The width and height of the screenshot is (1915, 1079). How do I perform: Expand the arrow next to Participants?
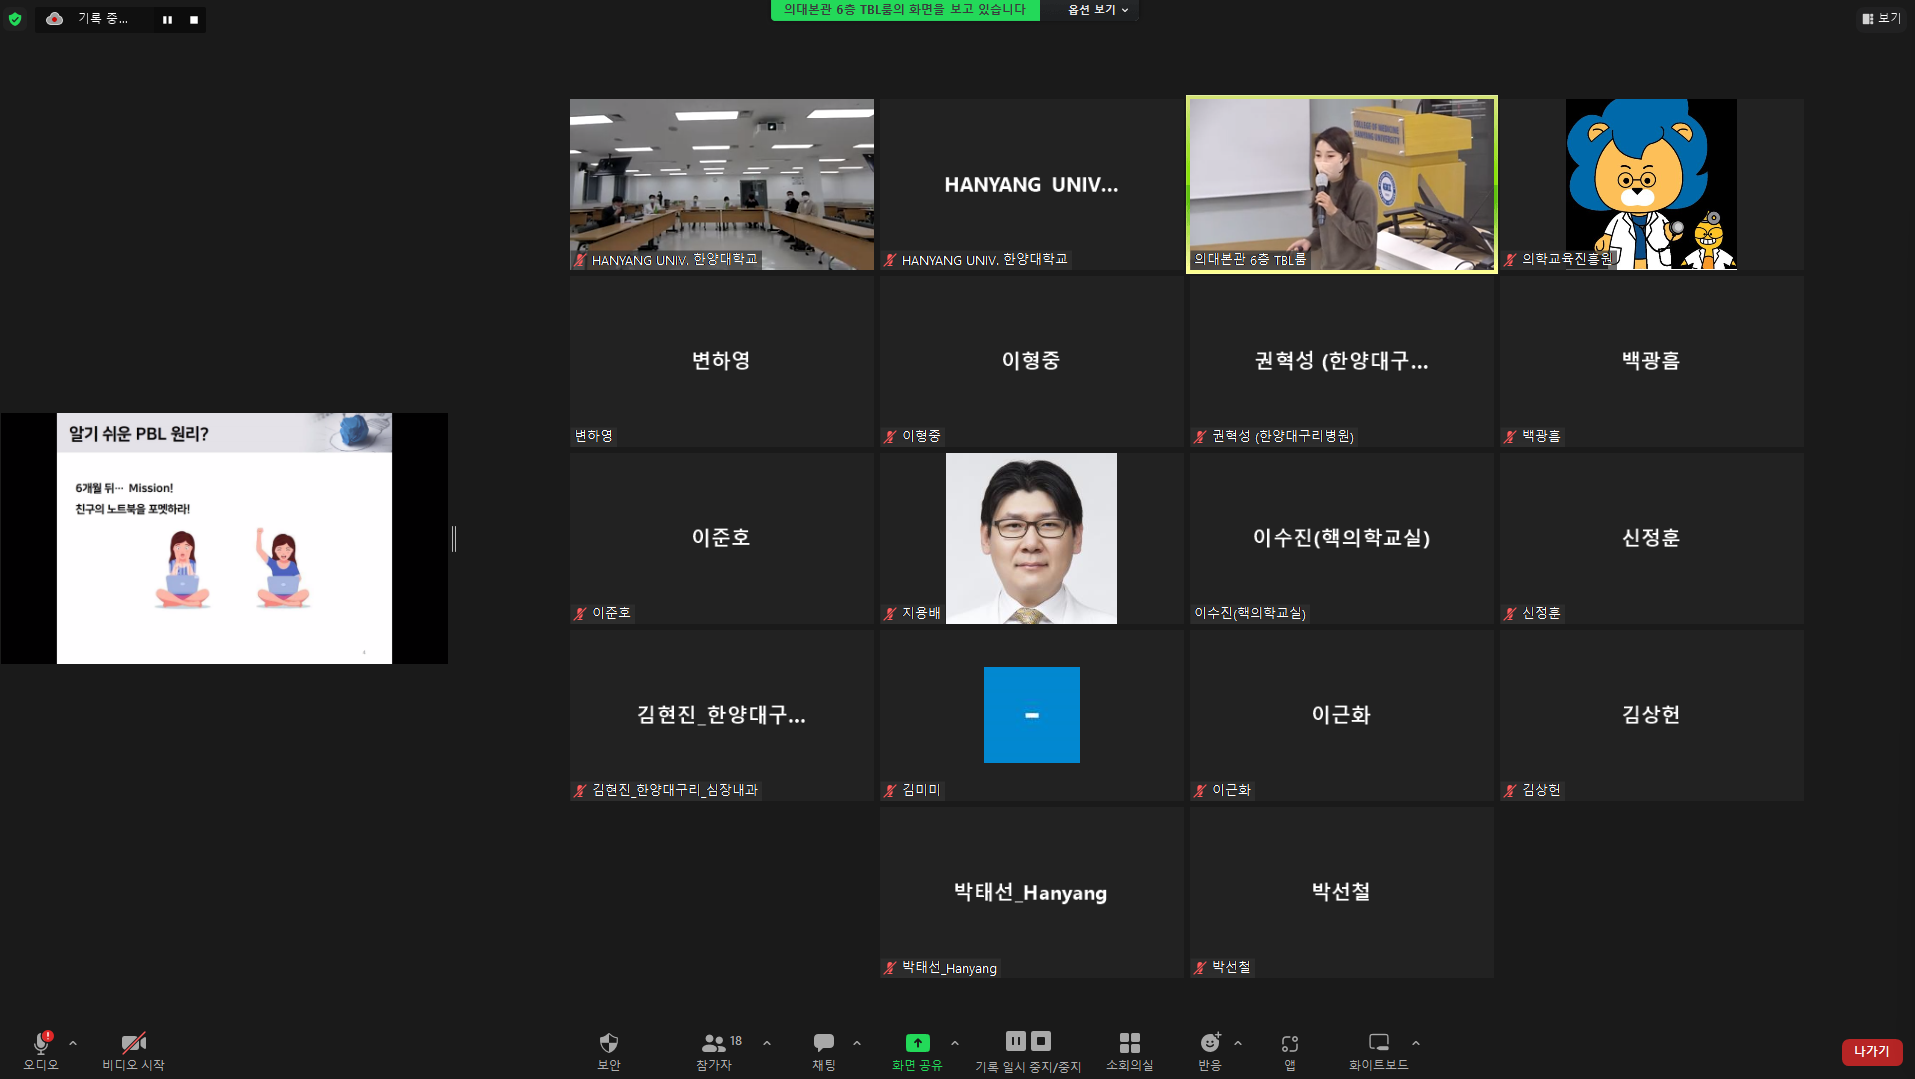coord(767,1043)
